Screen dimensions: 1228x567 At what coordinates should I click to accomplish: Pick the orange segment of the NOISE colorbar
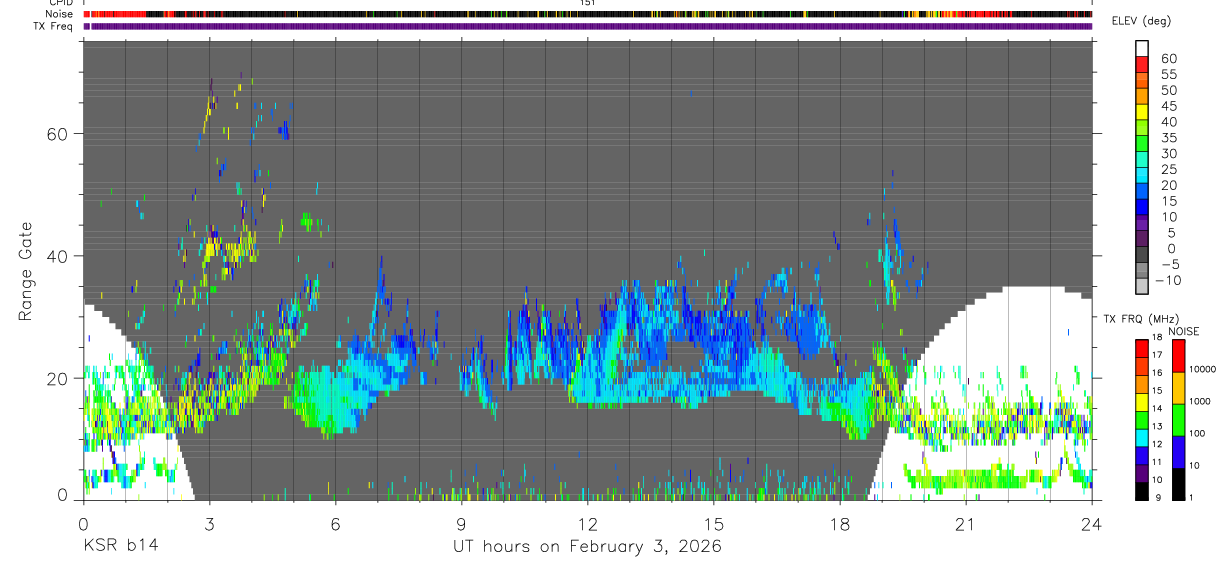(1177, 387)
